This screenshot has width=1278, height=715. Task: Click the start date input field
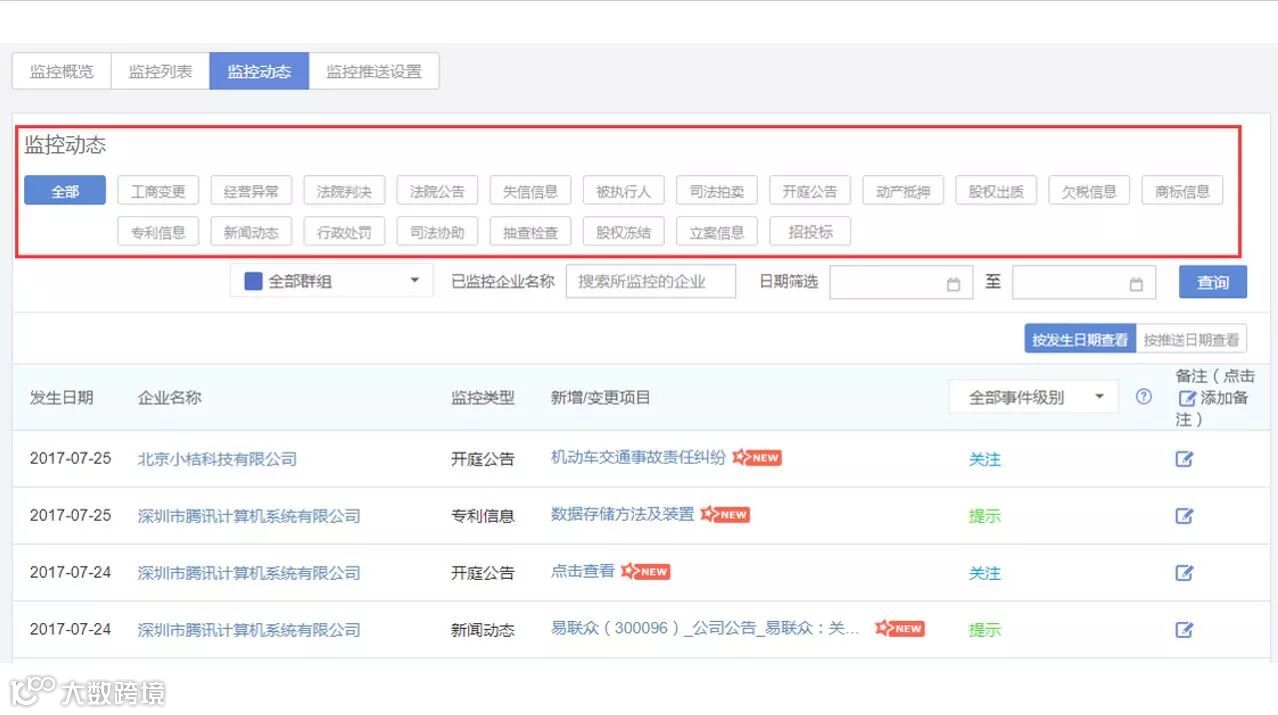coord(901,283)
